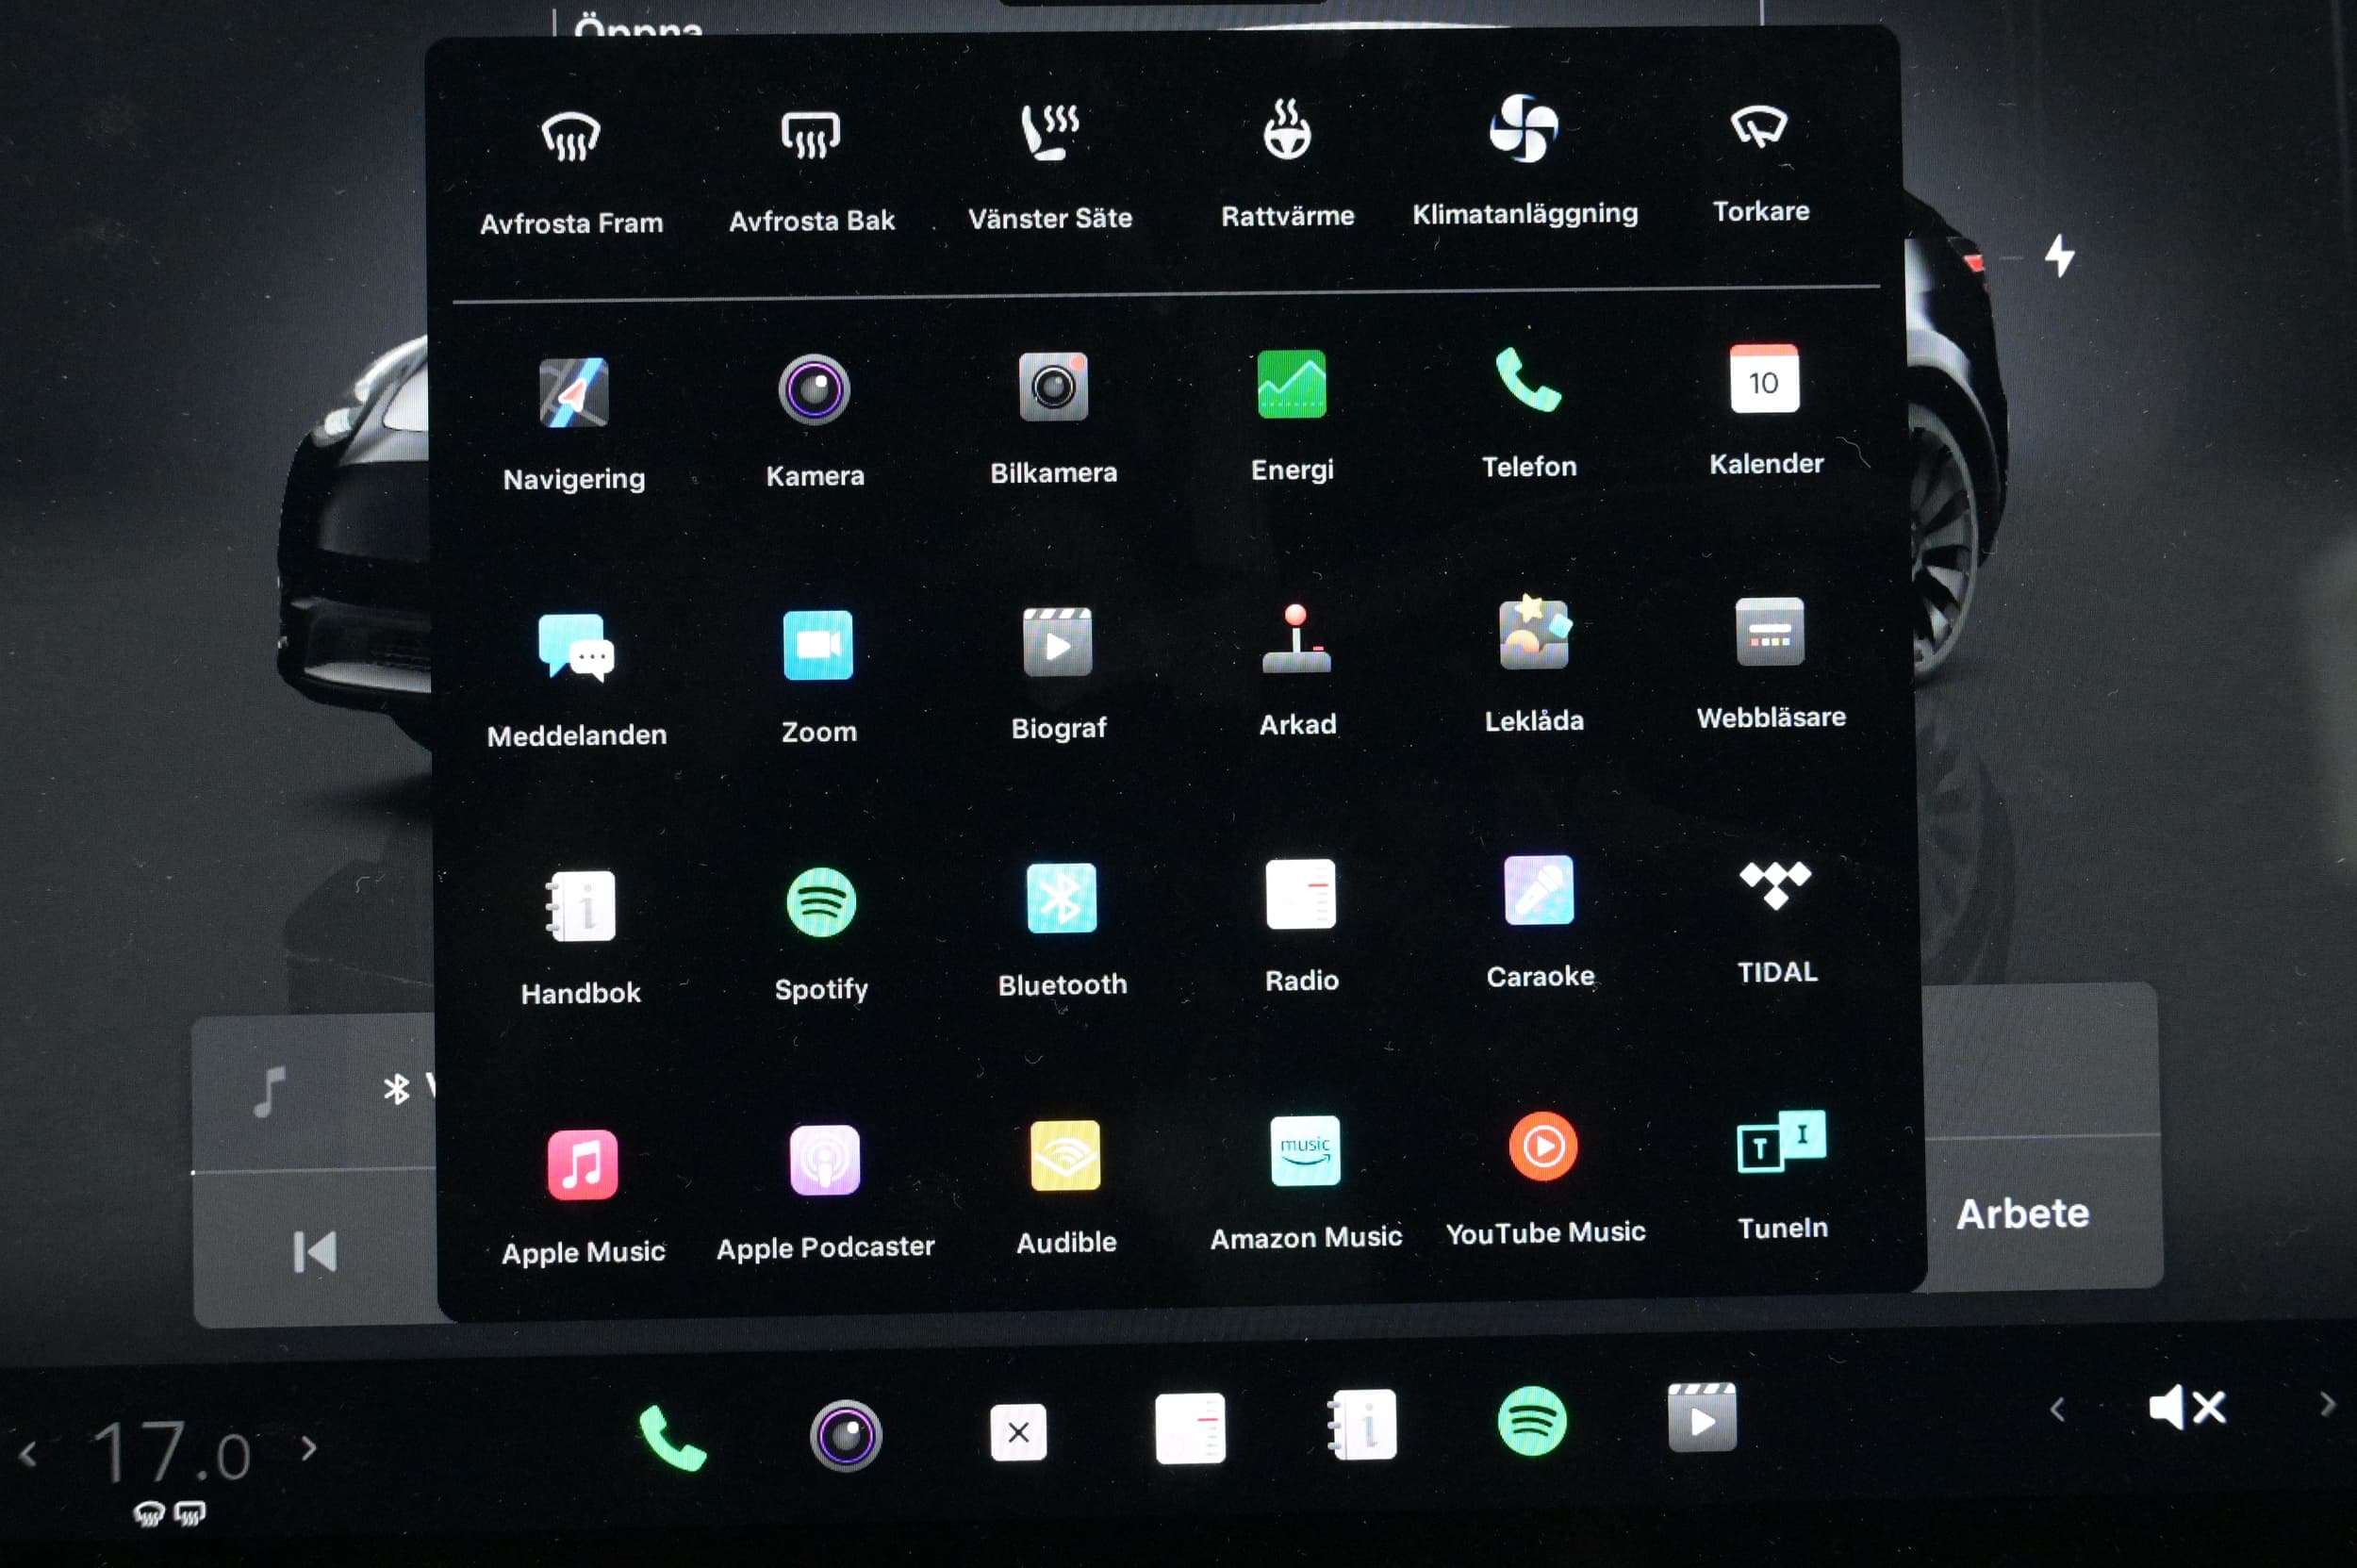The width and height of the screenshot is (2357, 1568).
Task: Tap the manual icon in bottom dock
Action: [x=1361, y=1424]
